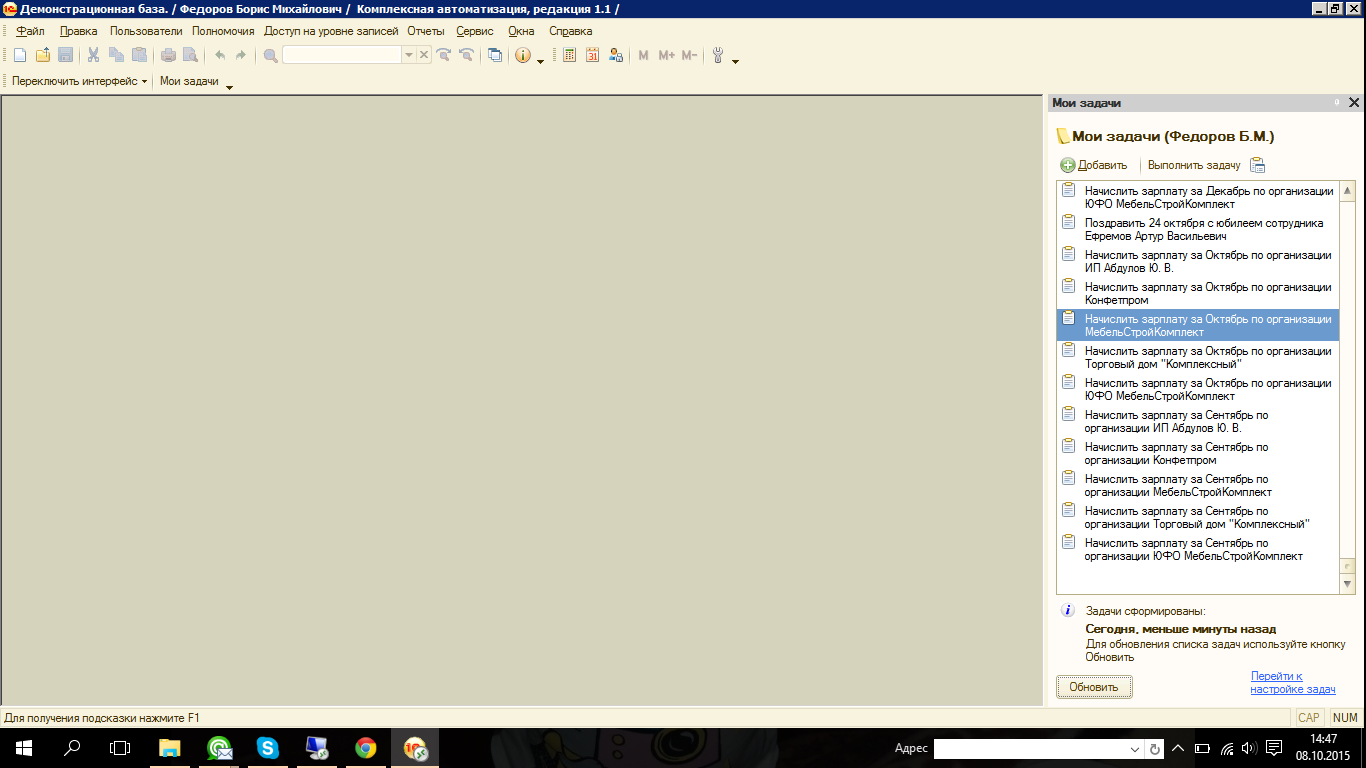Screen dimensions: 1366x768
Task: Expand the Переключить интерфейс dropdown
Action: [x=144, y=82]
